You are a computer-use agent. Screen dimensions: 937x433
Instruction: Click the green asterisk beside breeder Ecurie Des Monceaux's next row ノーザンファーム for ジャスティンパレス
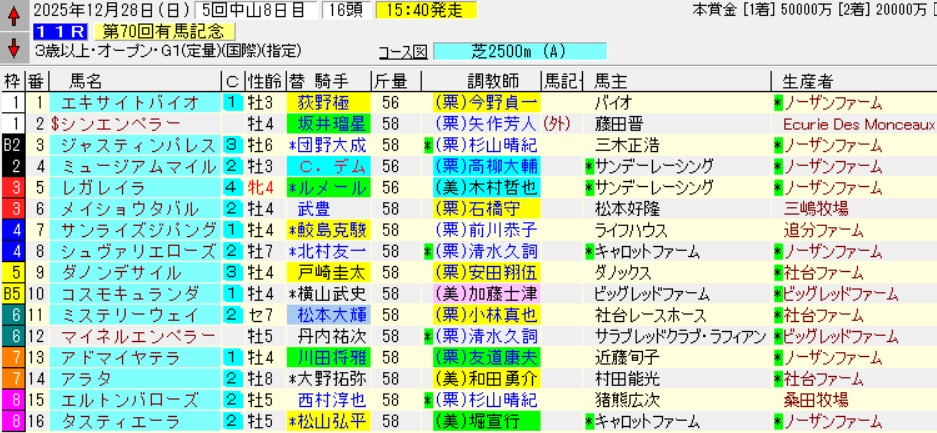pos(778,145)
